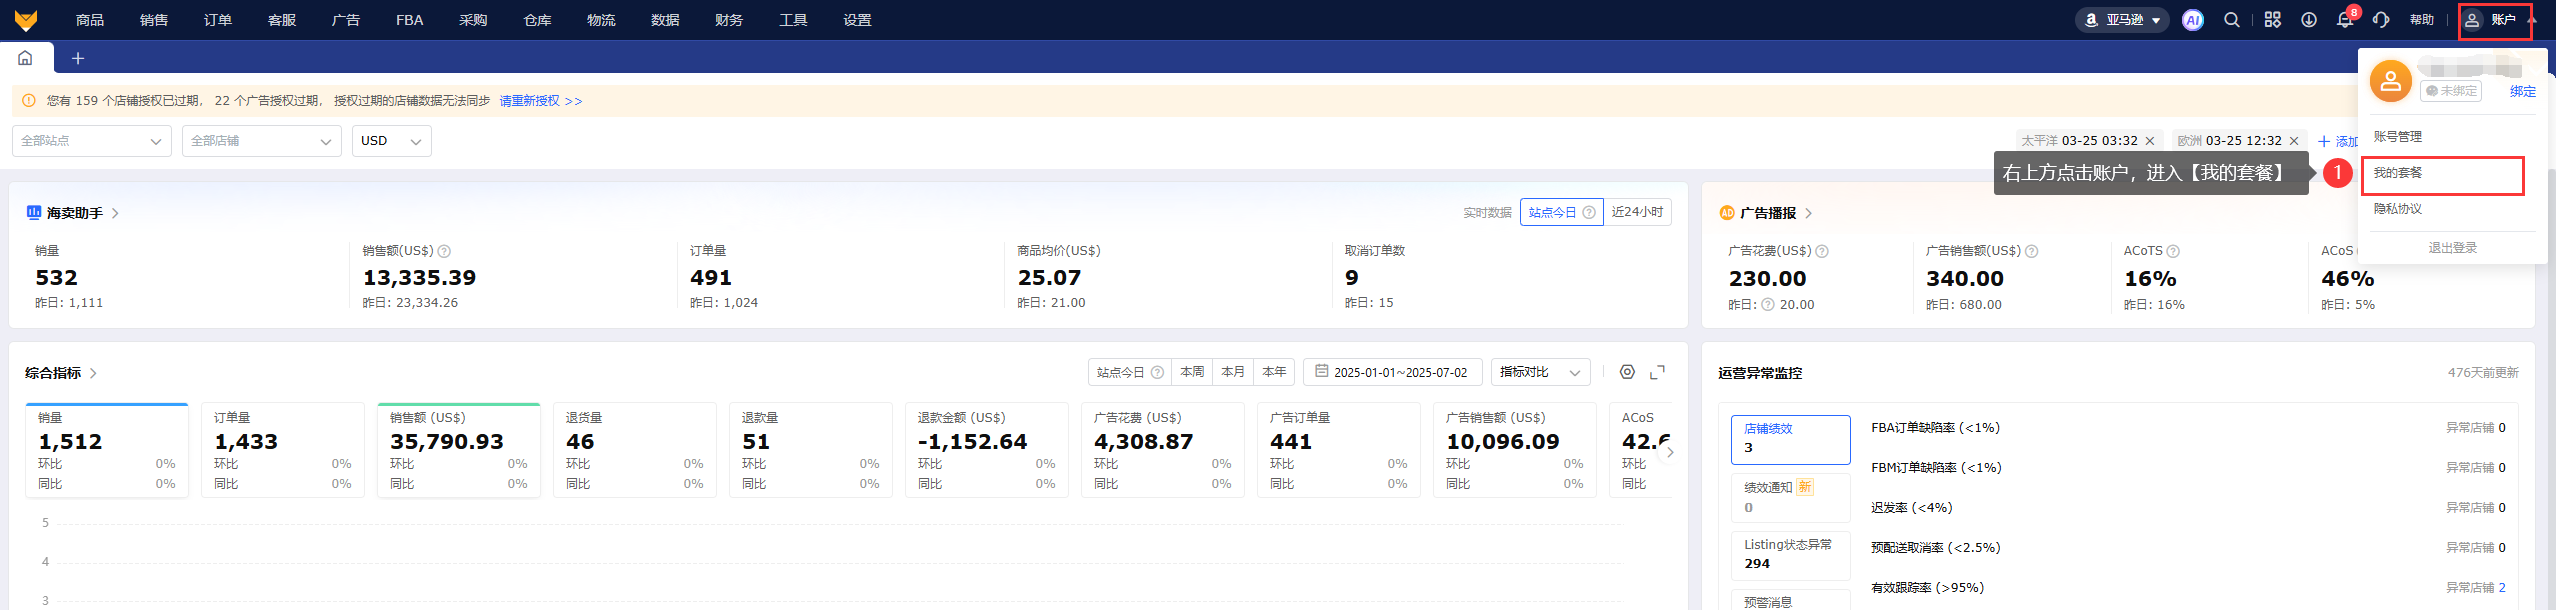Open the customer service headset icon
Viewport: 2556px width, 610px height.
pos(2381,20)
